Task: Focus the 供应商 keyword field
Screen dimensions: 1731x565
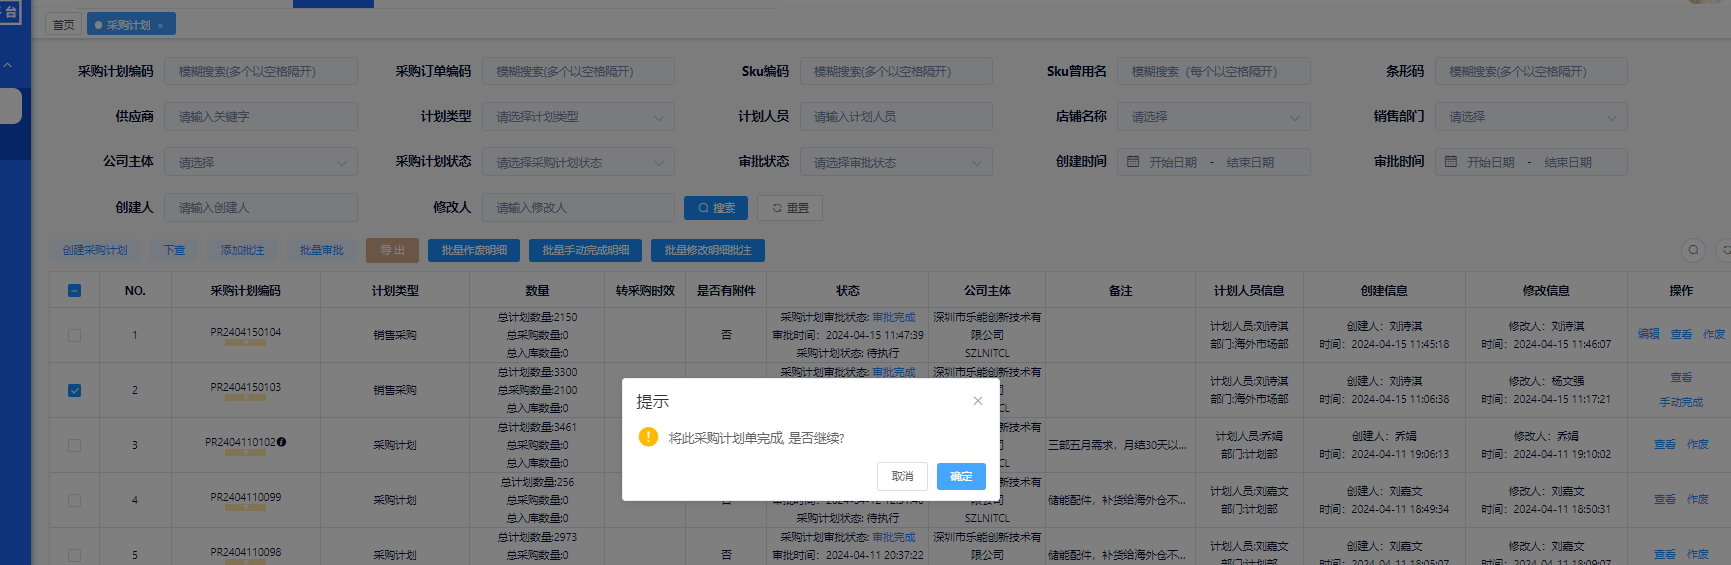Action: click(x=260, y=117)
